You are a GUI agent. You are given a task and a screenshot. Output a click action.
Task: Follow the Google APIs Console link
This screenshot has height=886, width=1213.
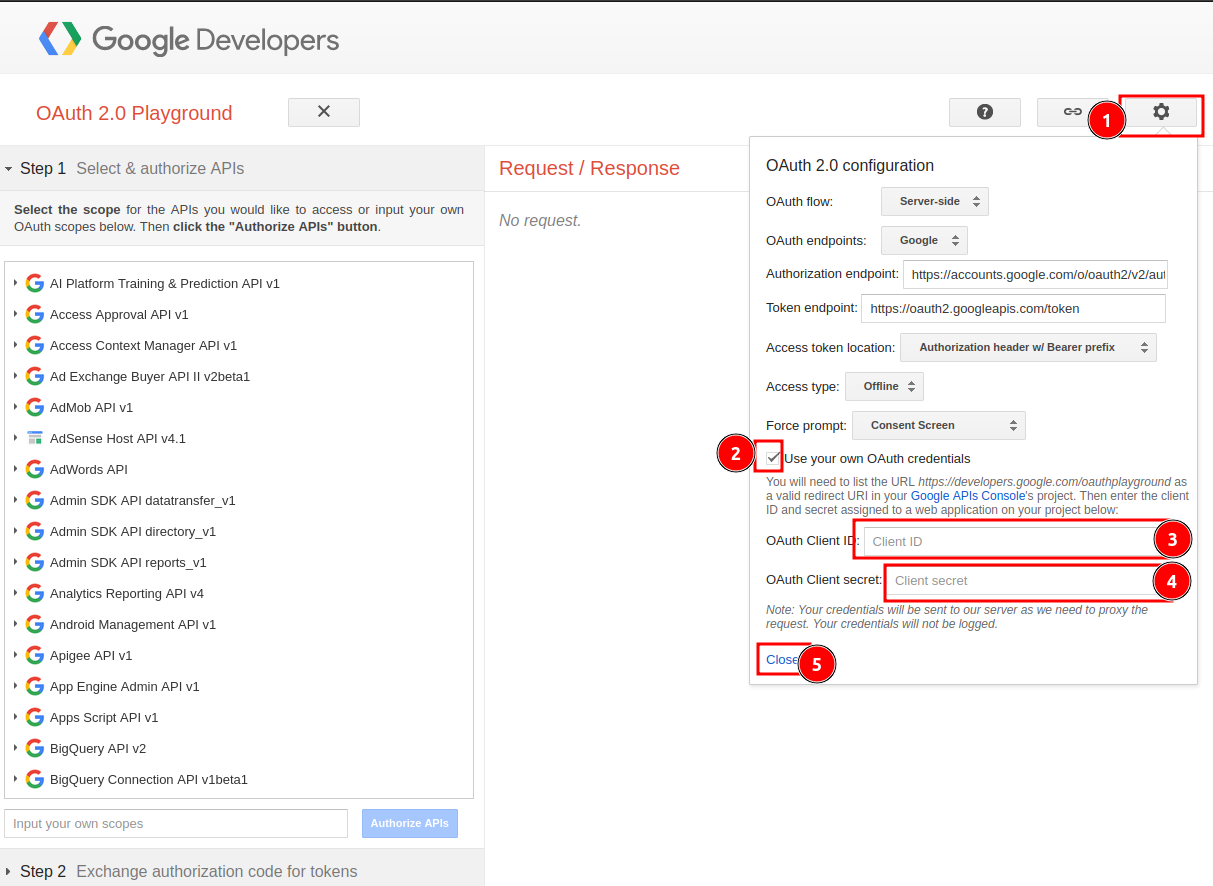(x=967, y=495)
